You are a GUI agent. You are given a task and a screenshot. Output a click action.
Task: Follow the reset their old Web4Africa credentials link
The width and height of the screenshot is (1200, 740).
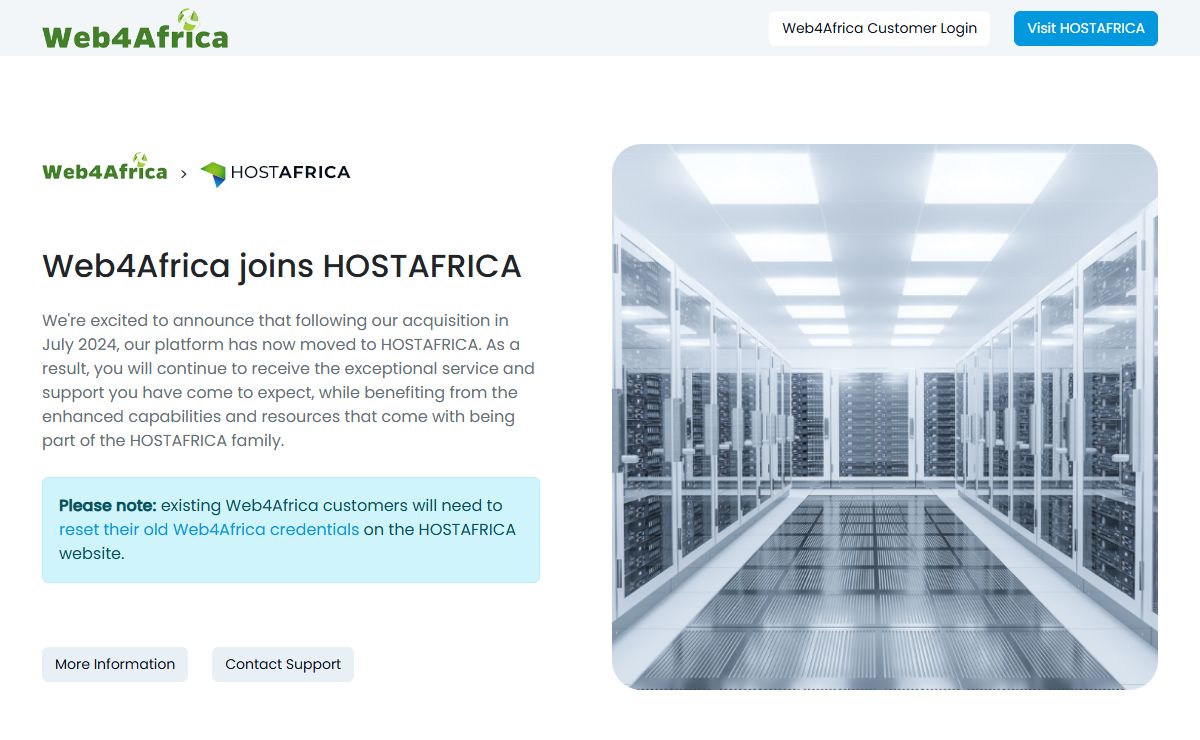click(209, 529)
